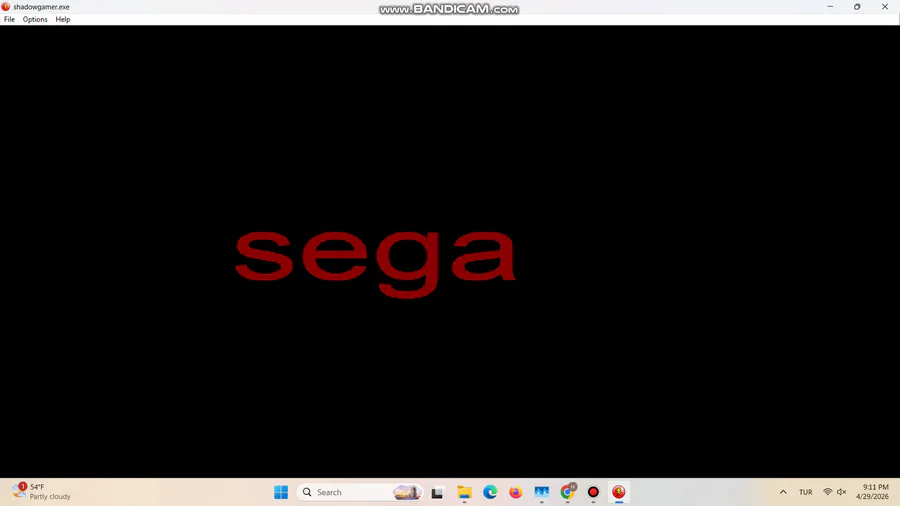The width and height of the screenshot is (900, 506).
Task: Open the Options menu
Action: 35,20
